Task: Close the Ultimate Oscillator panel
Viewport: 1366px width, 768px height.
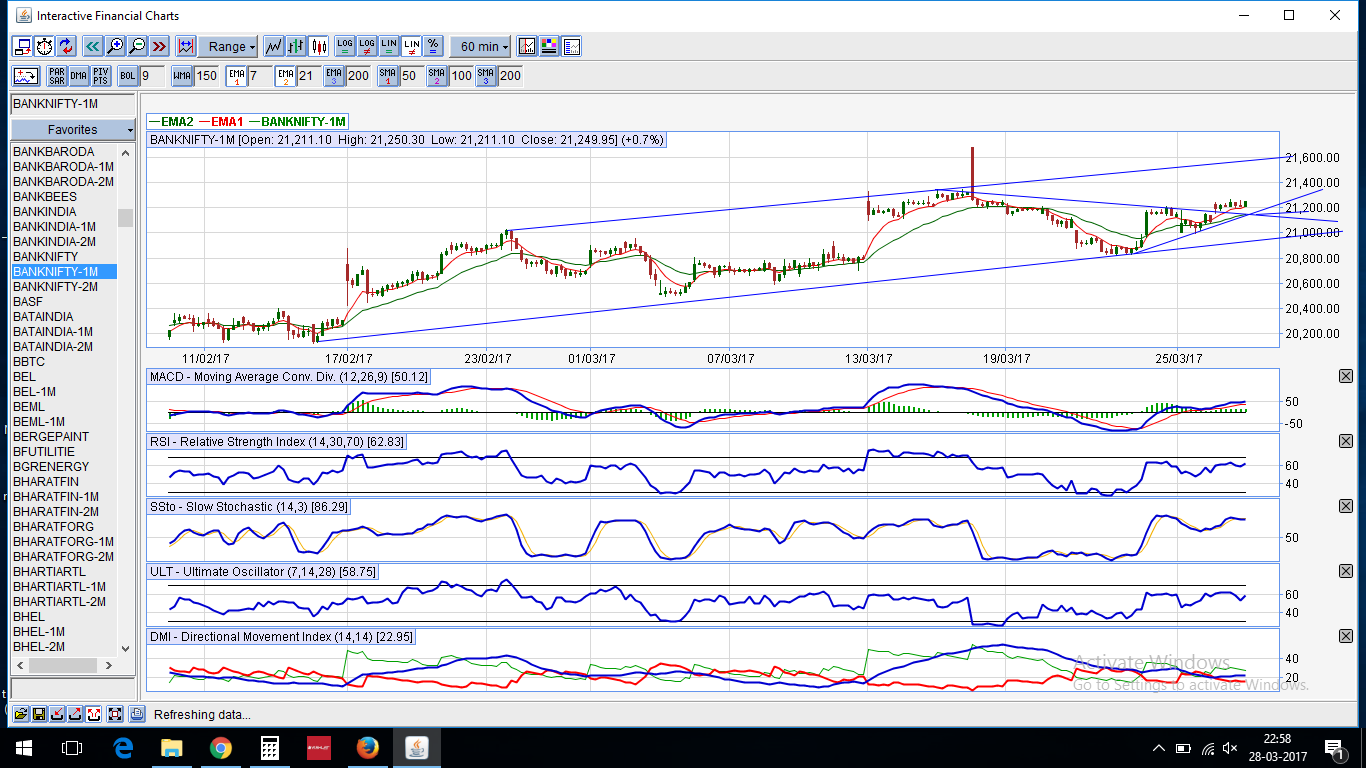Action: point(1345,571)
